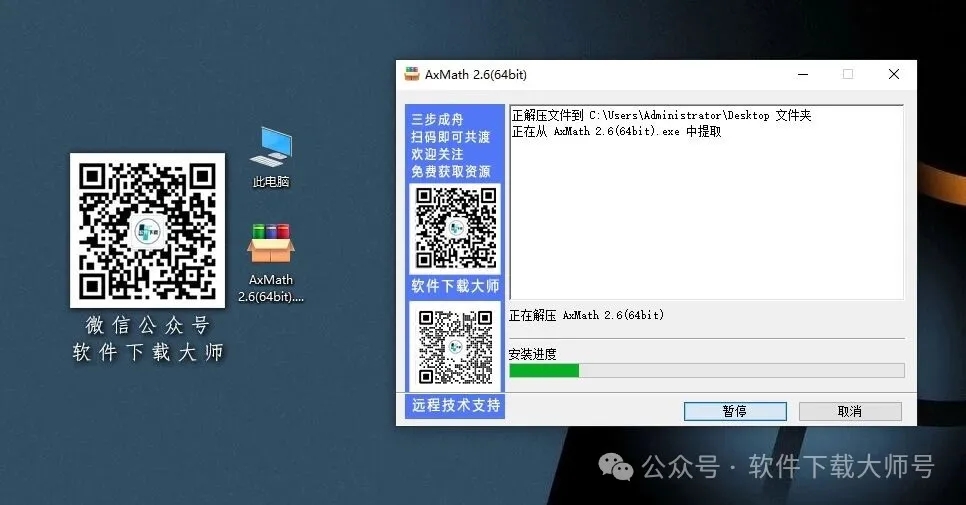Screen dimensions: 966x505
Task: Click the WinRAR icon in installer title bar
Action: tap(412, 75)
